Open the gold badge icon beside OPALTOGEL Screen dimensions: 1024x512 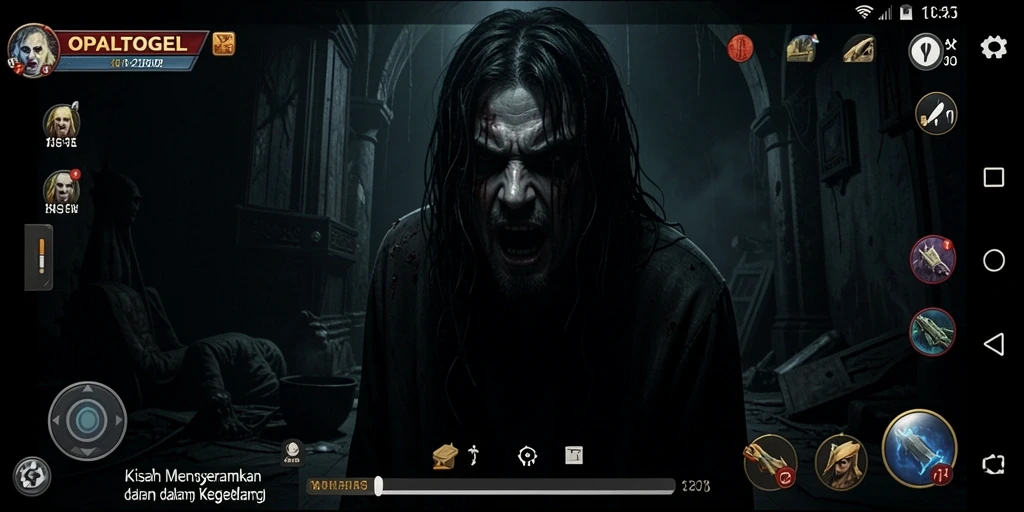224,43
